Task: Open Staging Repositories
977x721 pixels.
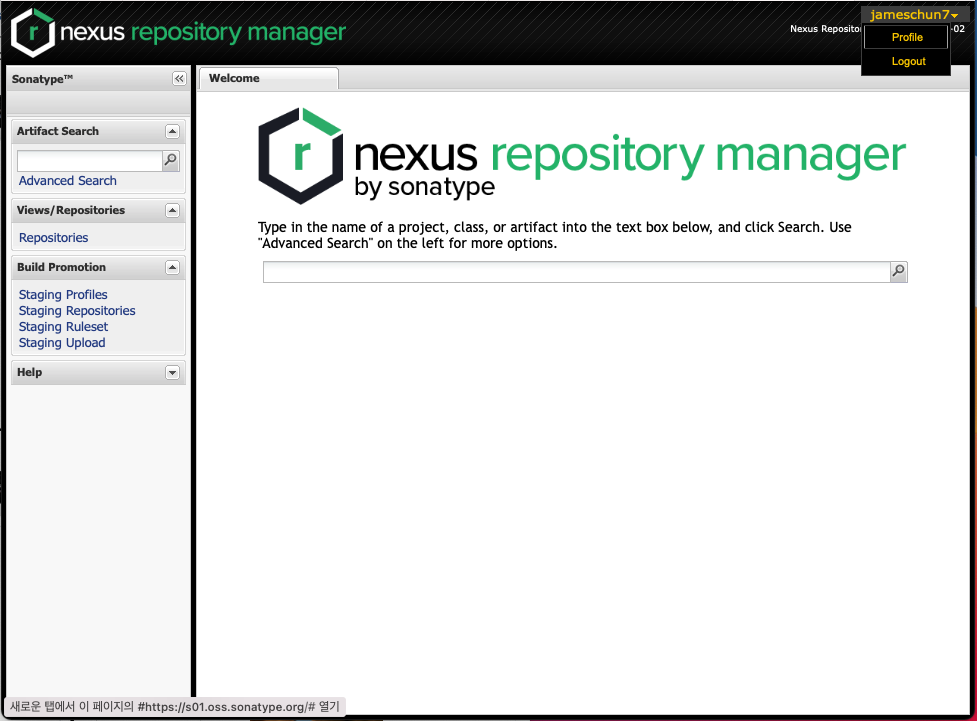Action: pos(77,310)
